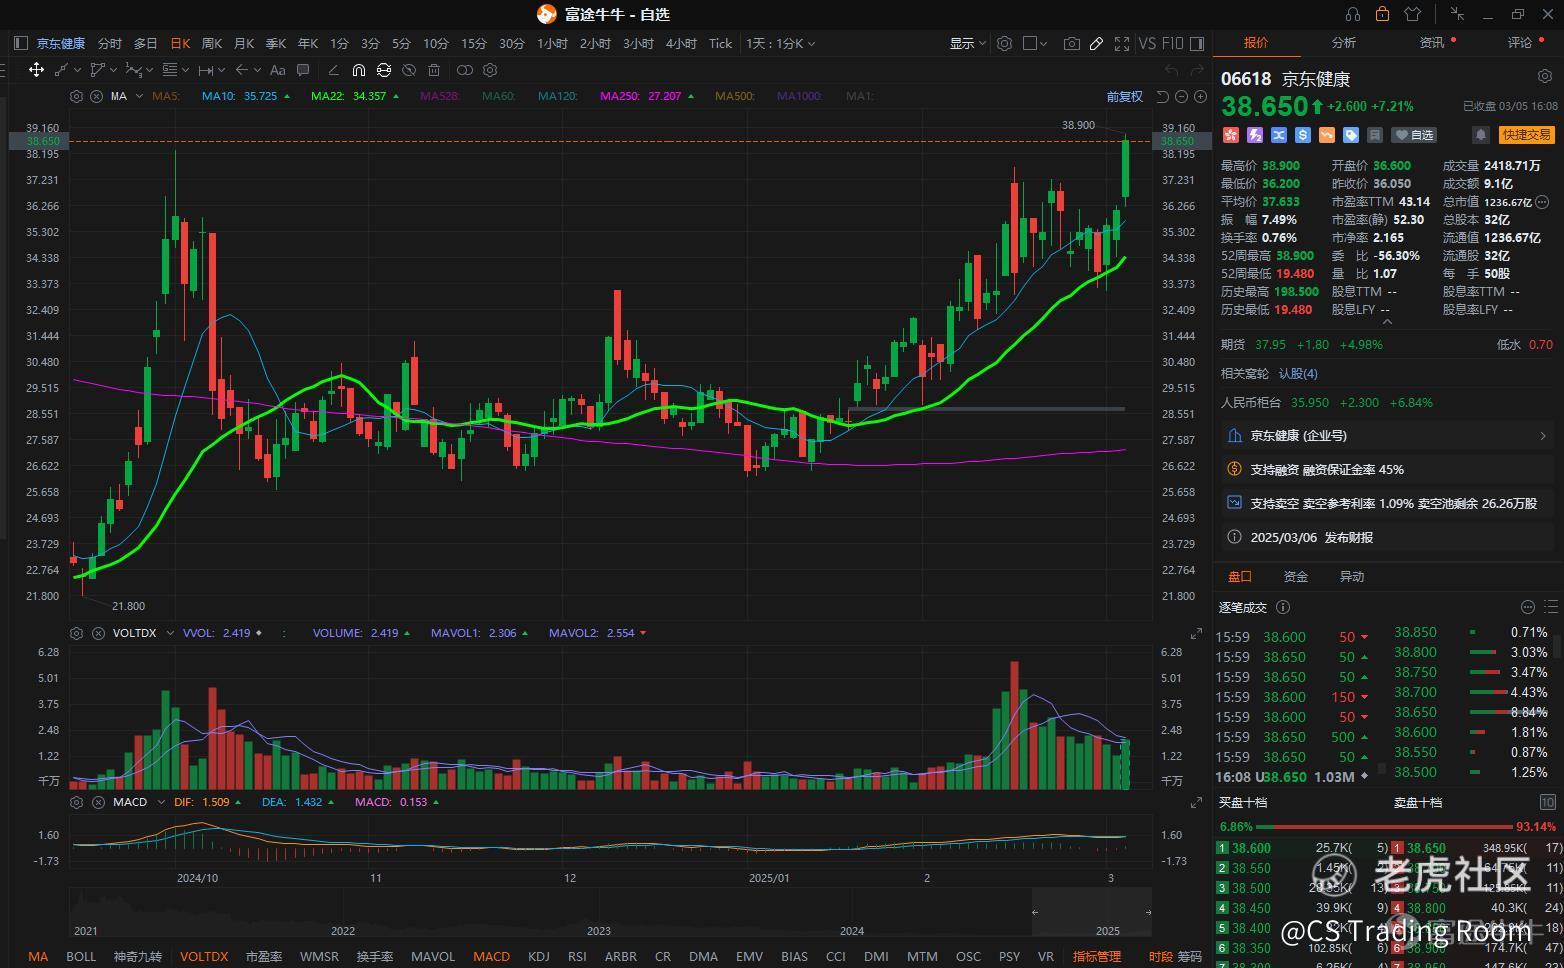This screenshot has width=1564, height=968.
Task: Open the F10 company info
Action: [x=1173, y=44]
